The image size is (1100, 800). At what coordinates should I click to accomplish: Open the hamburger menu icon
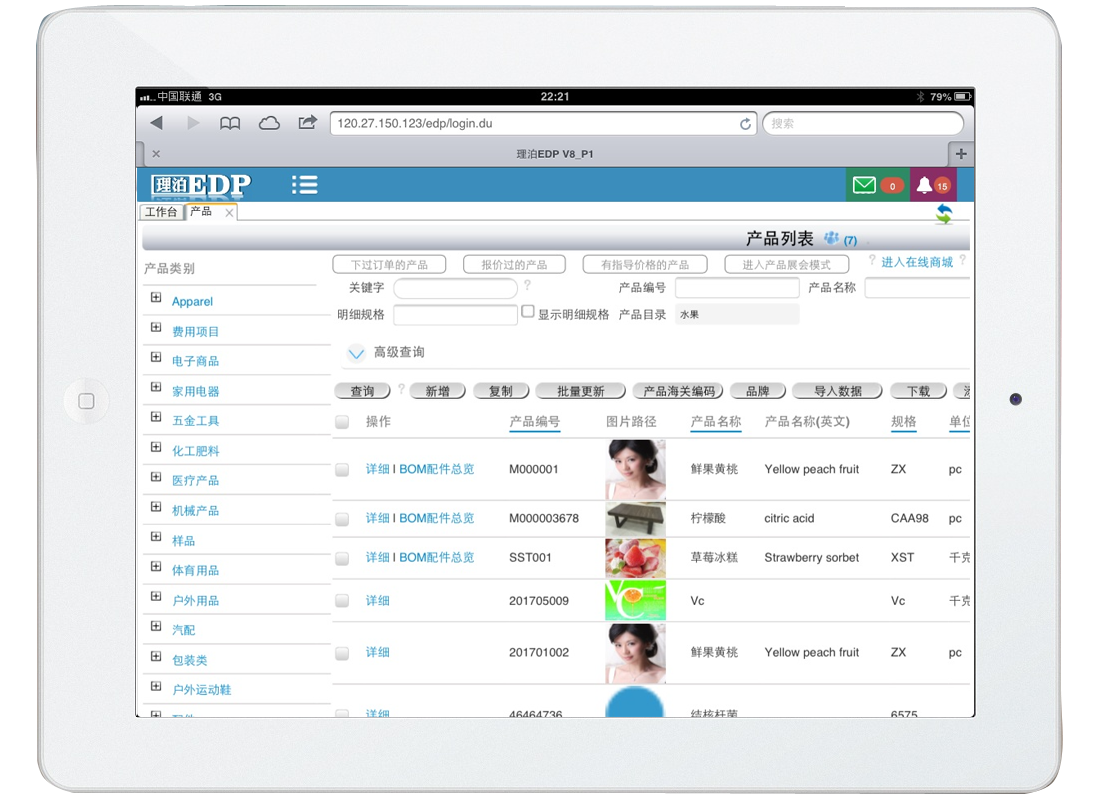coord(305,185)
